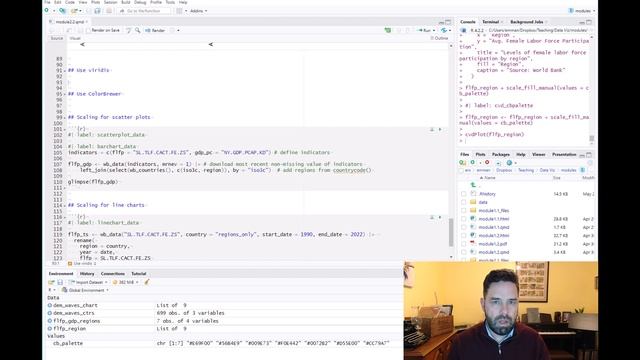Click the console vertical scrollbar
This screenshot has width=640, height=360.
[592, 138]
